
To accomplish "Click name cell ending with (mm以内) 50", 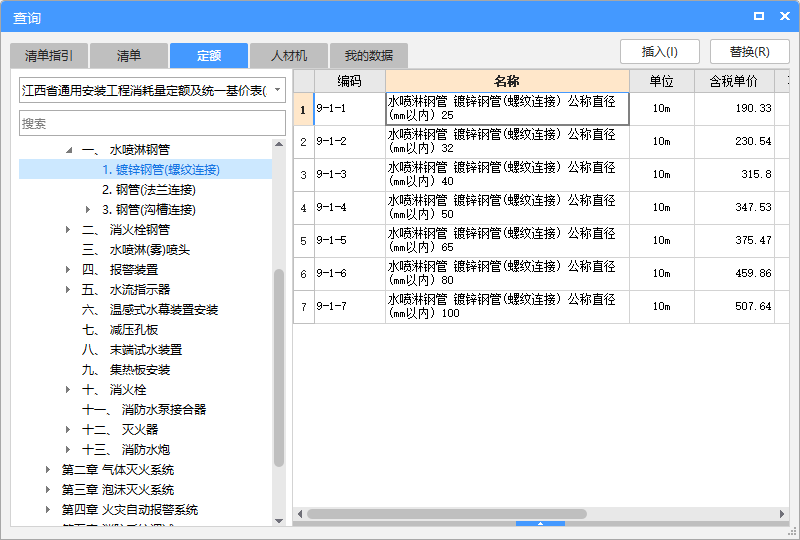I will click(x=507, y=207).
